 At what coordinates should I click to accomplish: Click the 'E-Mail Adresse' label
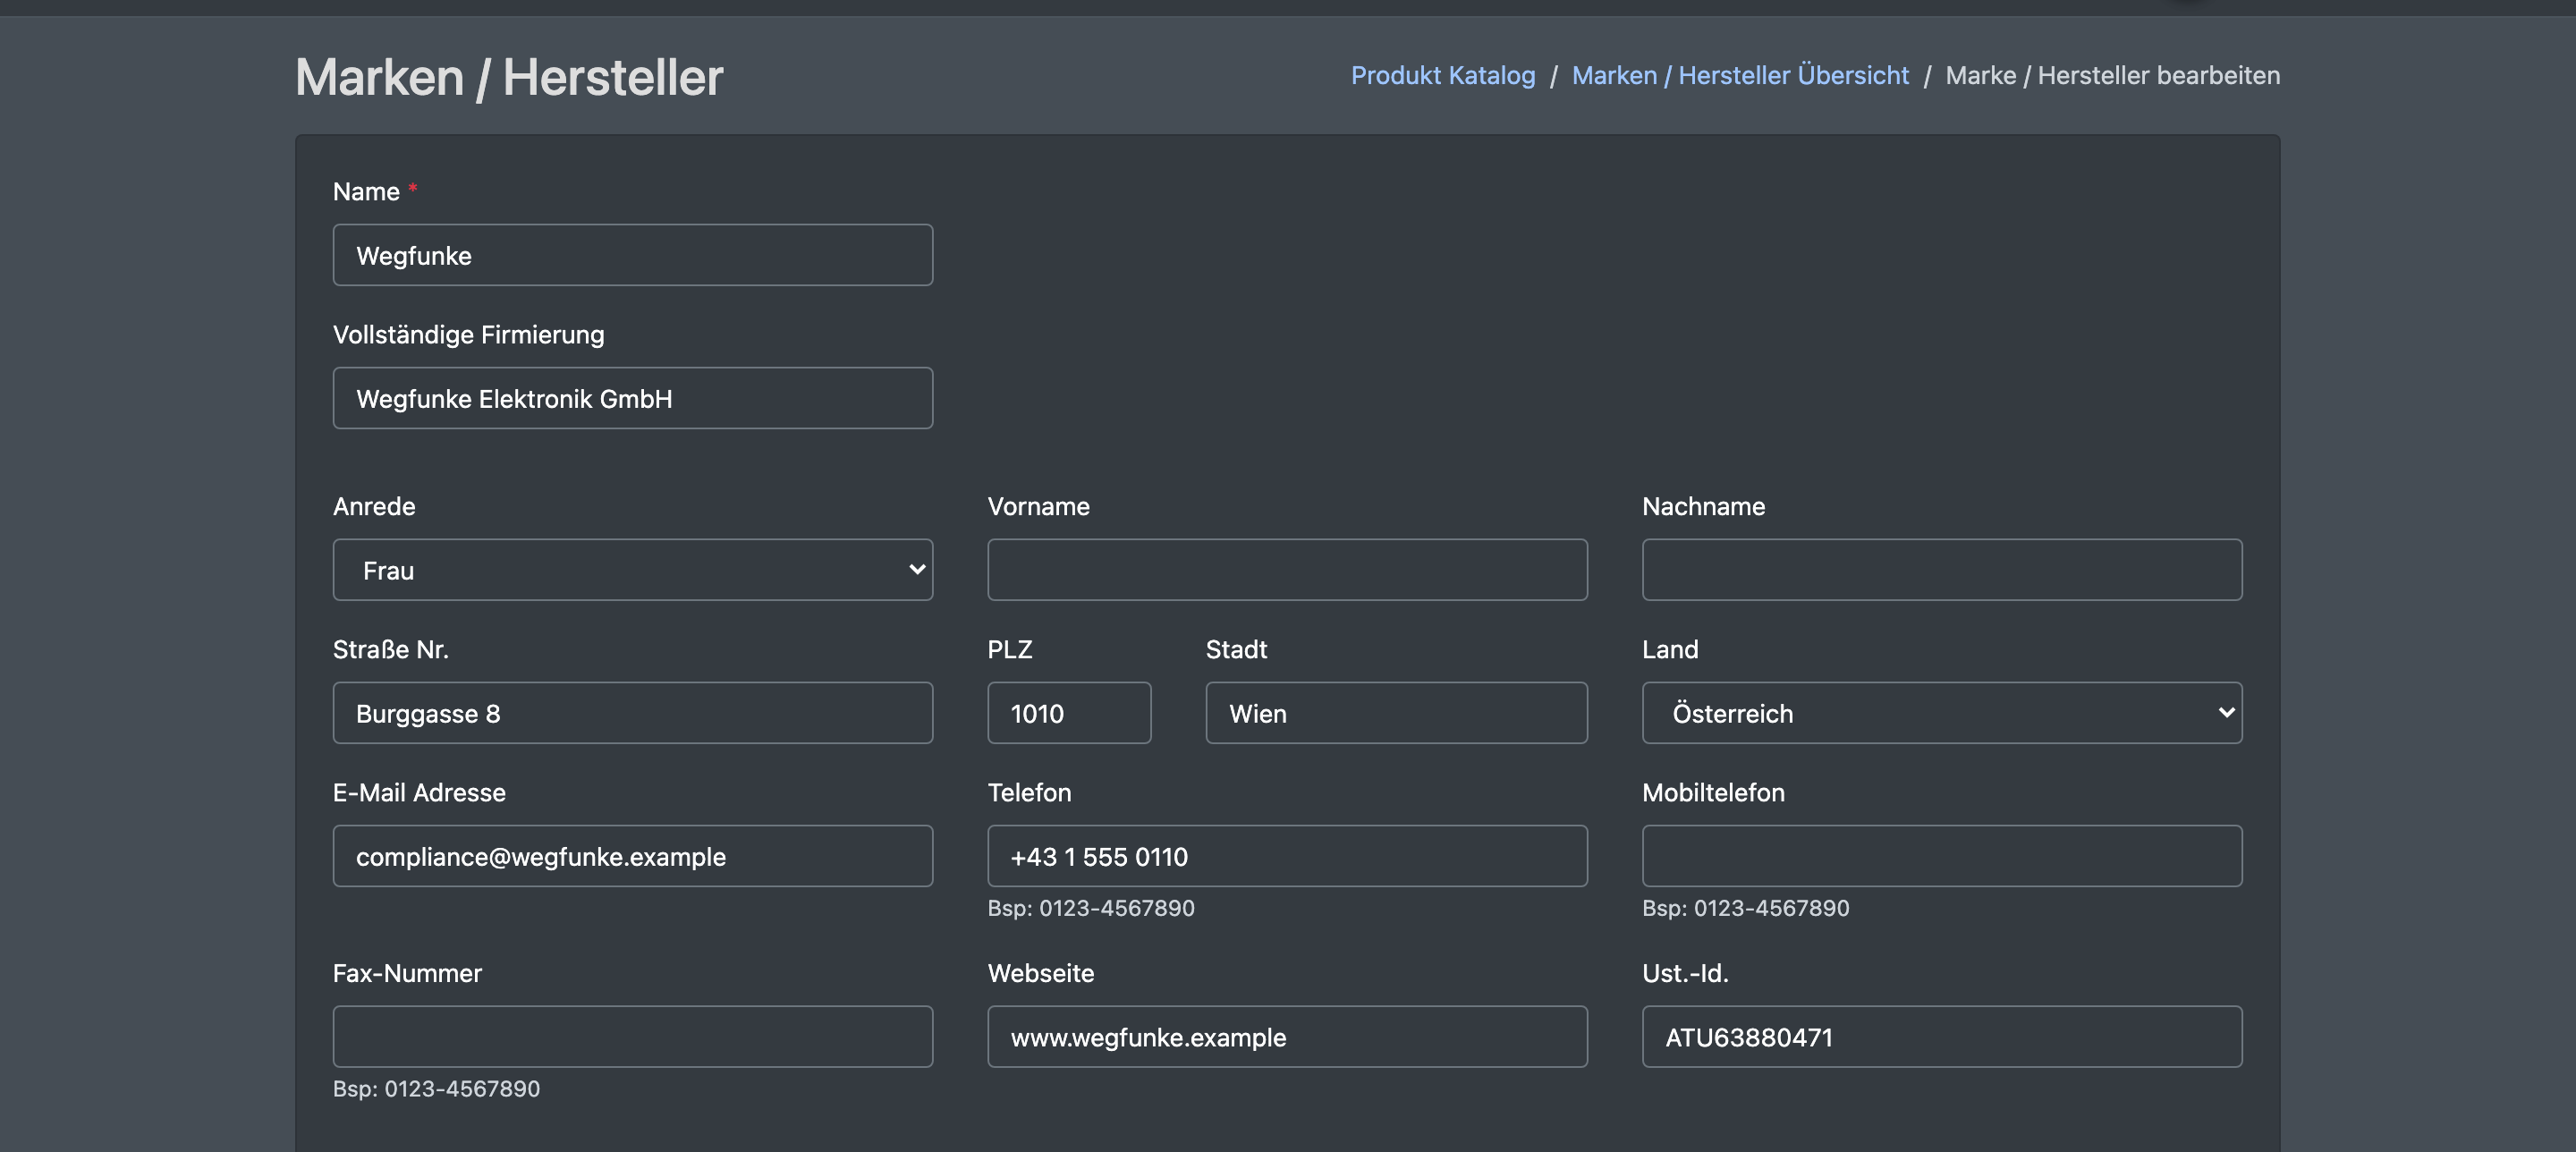(419, 793)
